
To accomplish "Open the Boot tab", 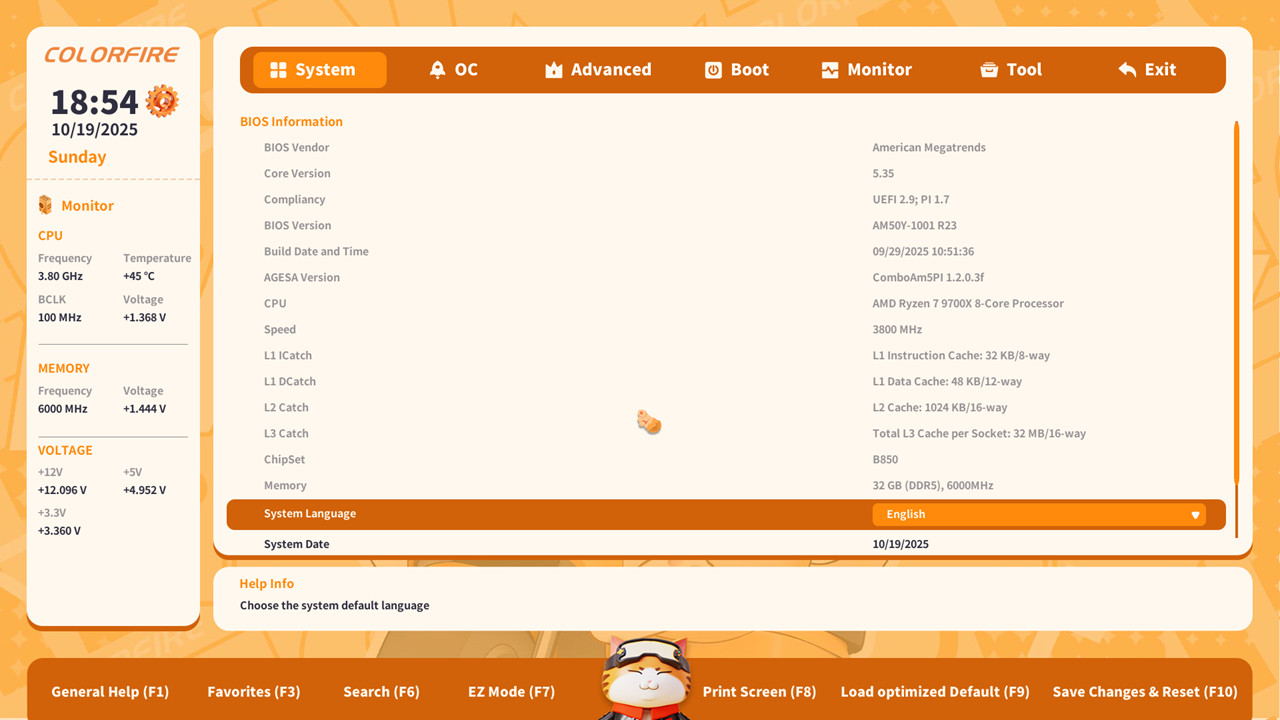I will pos(749,70).
